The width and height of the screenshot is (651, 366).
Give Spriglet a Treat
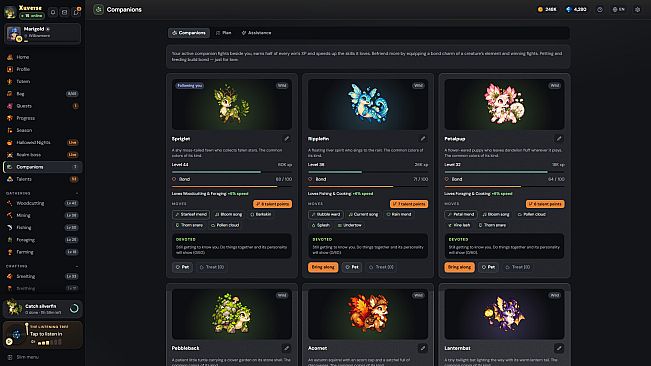tap(212, 267)
